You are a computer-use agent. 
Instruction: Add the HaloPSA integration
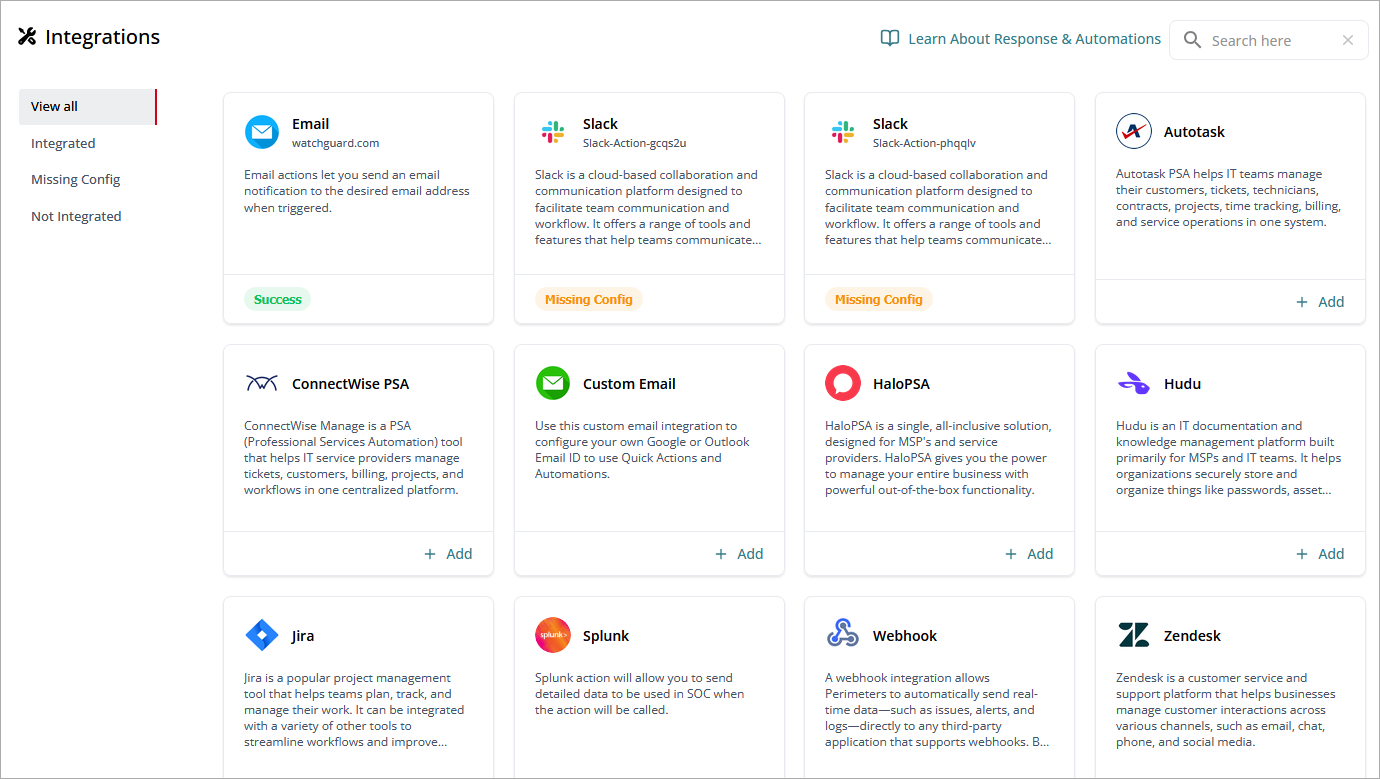point(1029,554)
